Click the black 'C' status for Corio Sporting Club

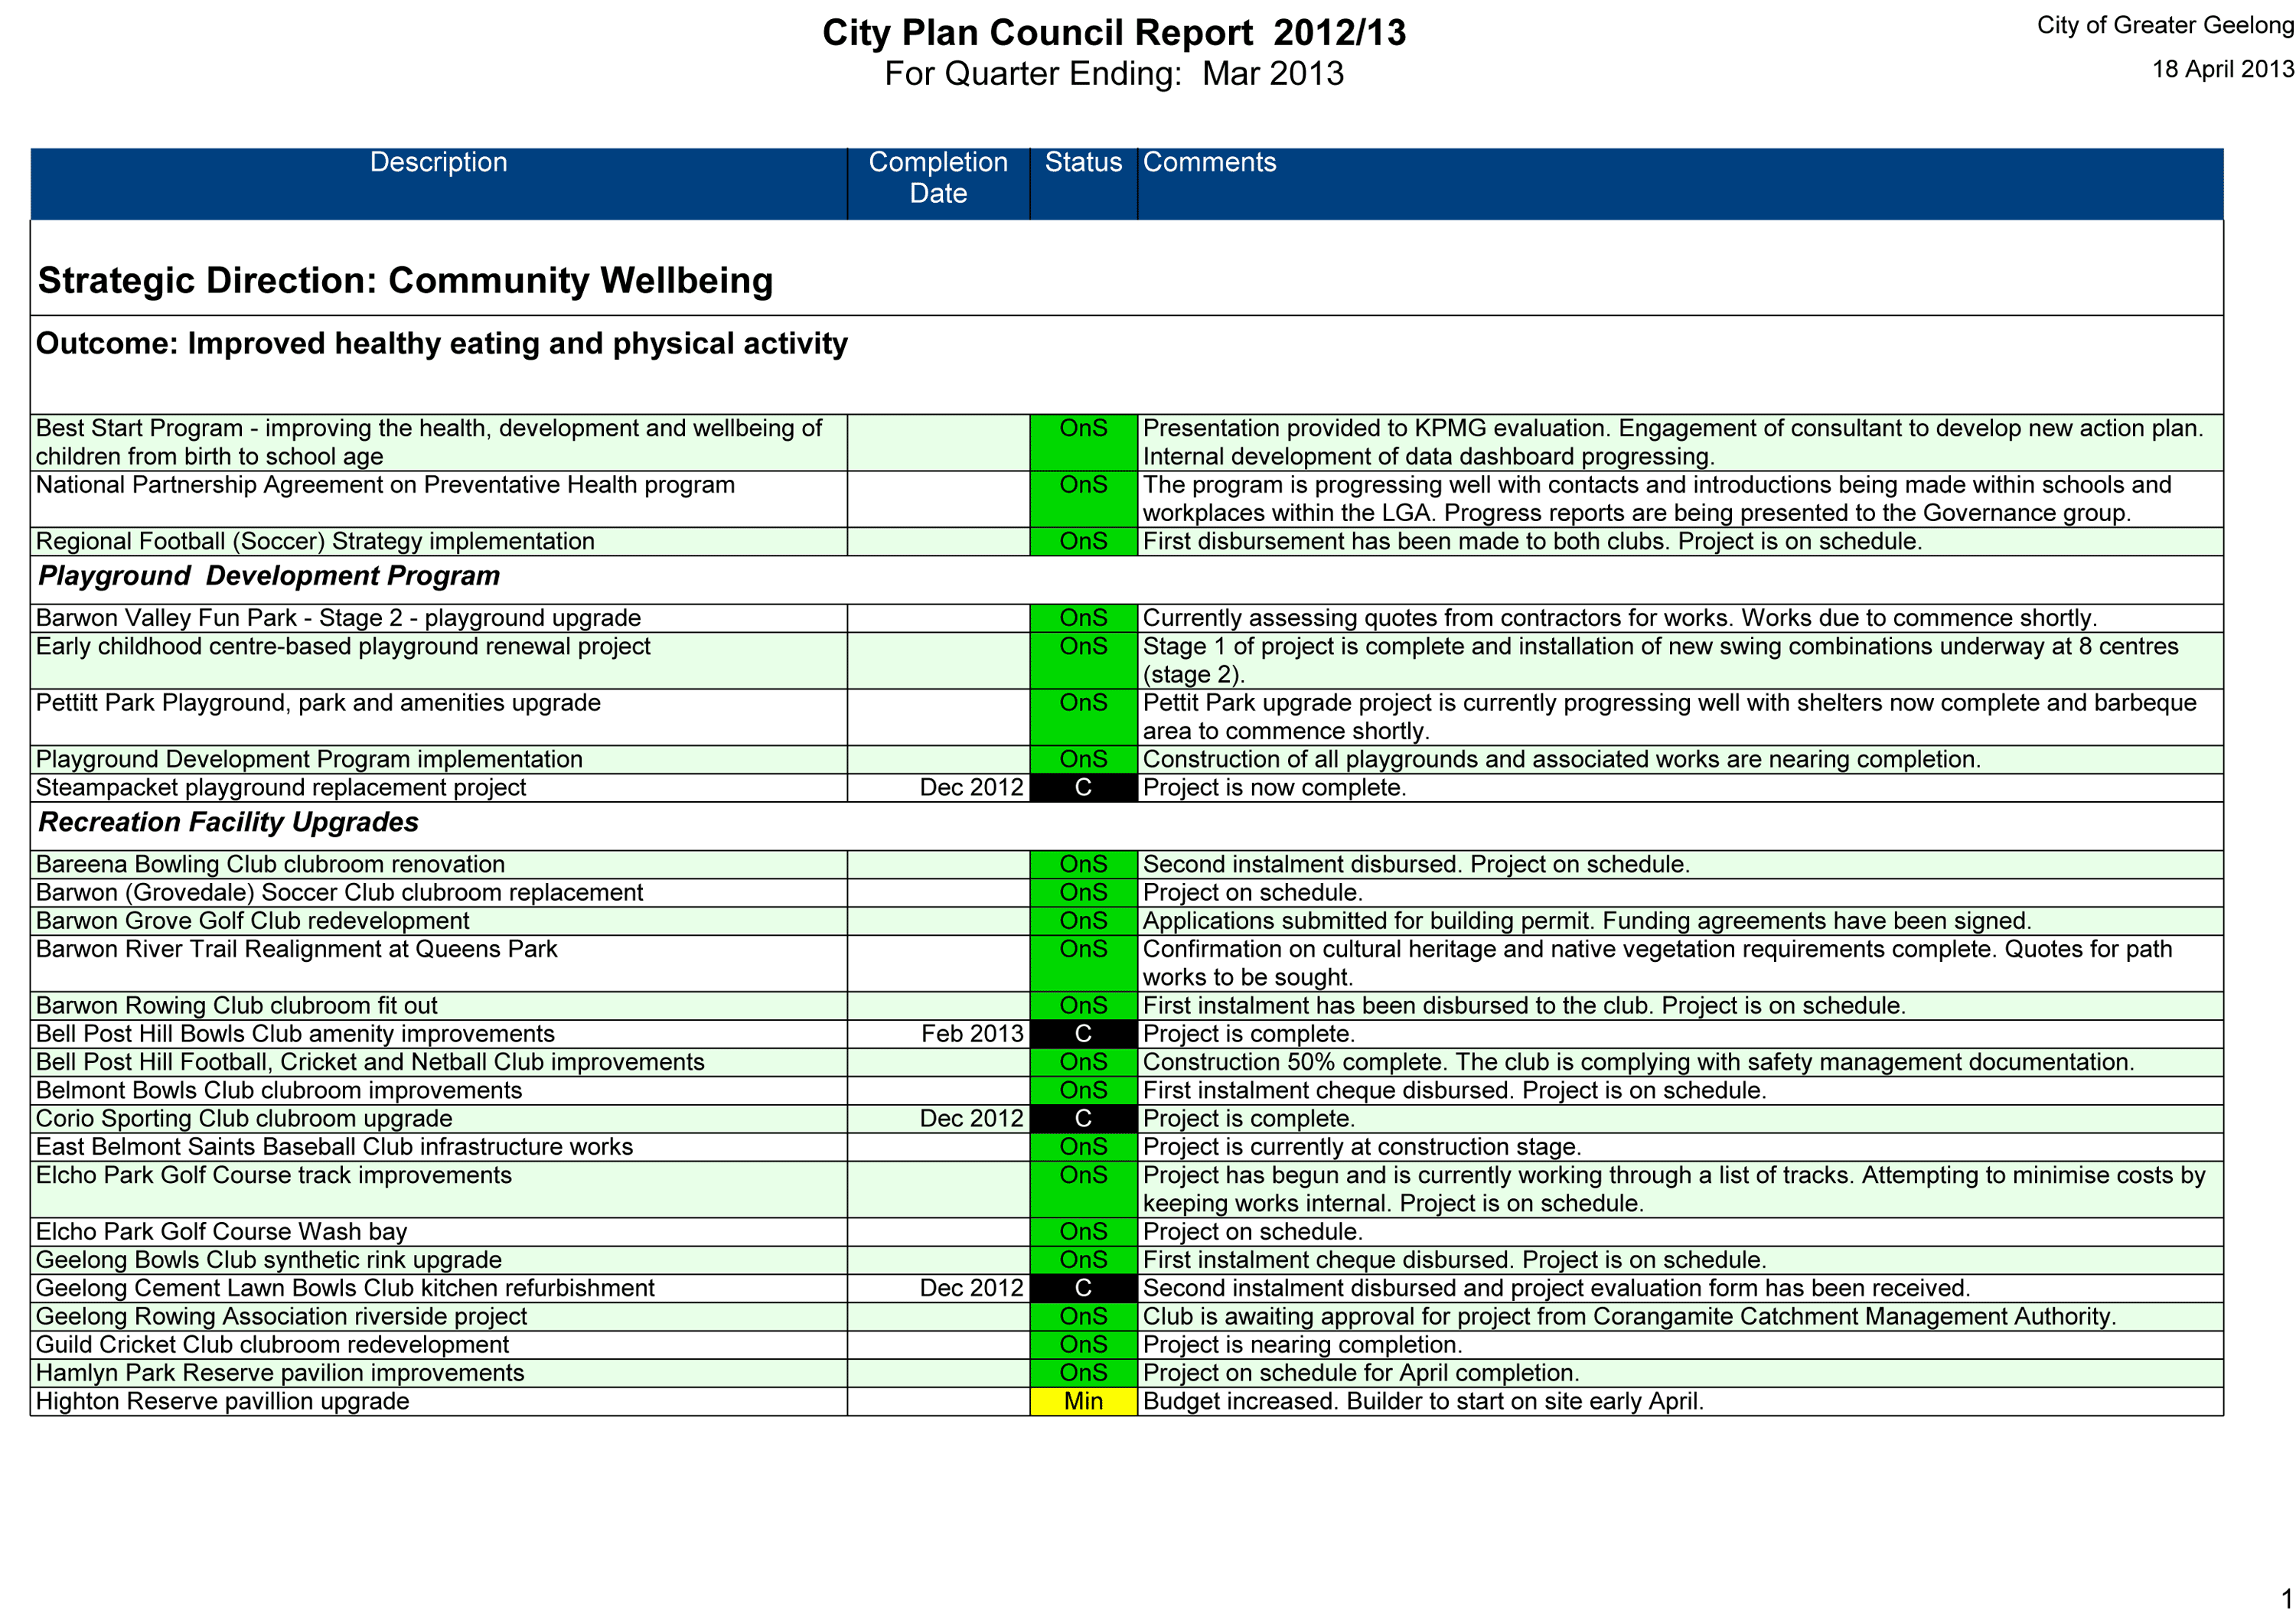click(x=1083, y=1119)
